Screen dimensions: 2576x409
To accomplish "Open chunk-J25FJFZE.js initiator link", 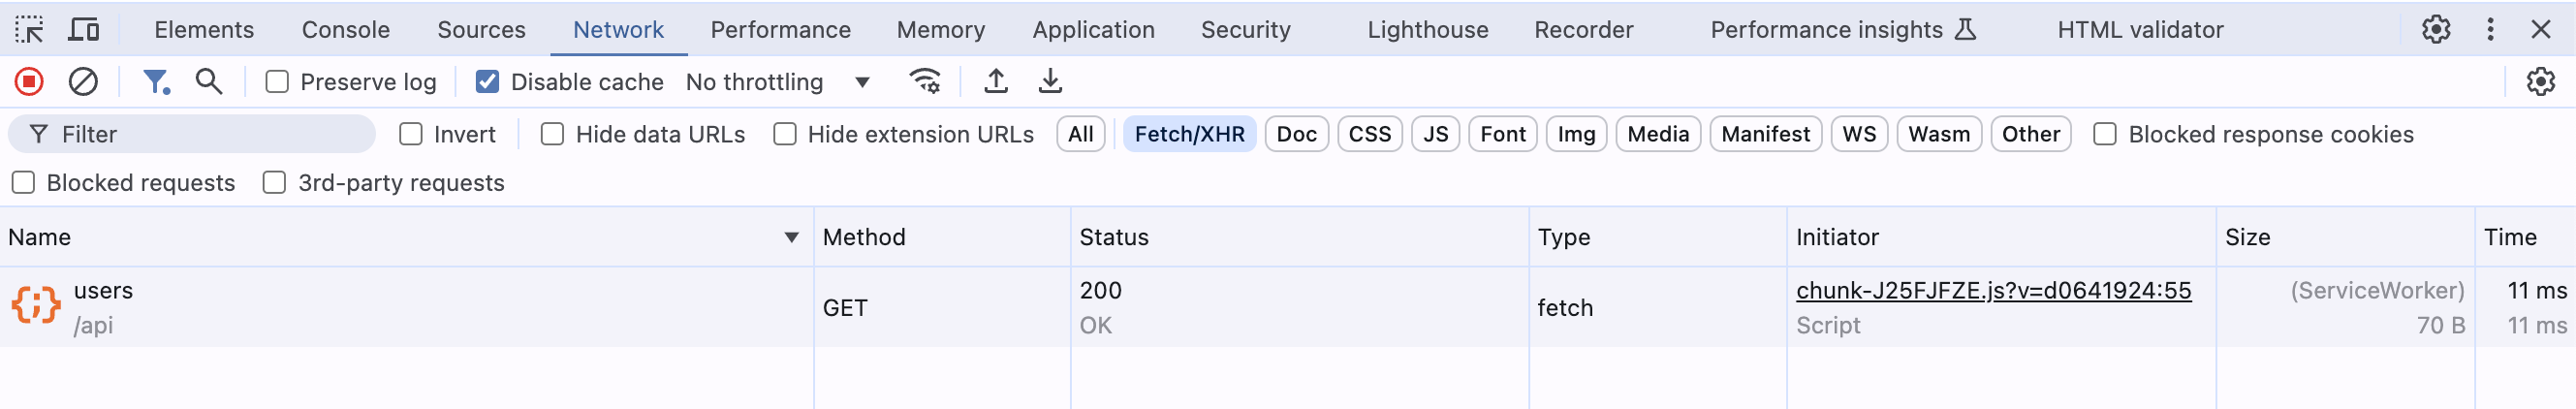I will click(x=1992, y=291).
